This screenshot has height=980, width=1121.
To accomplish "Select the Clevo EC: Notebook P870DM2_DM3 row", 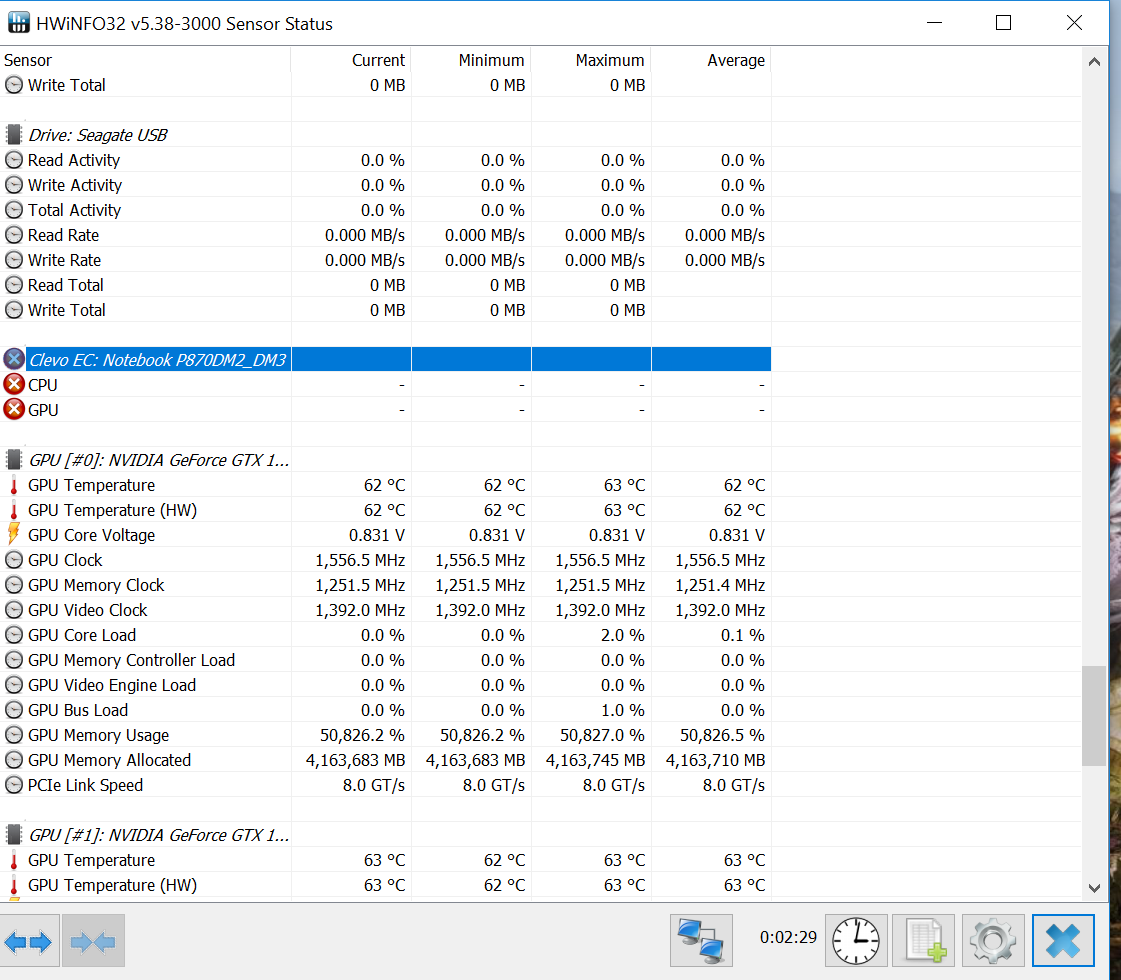I will [385, 359].
